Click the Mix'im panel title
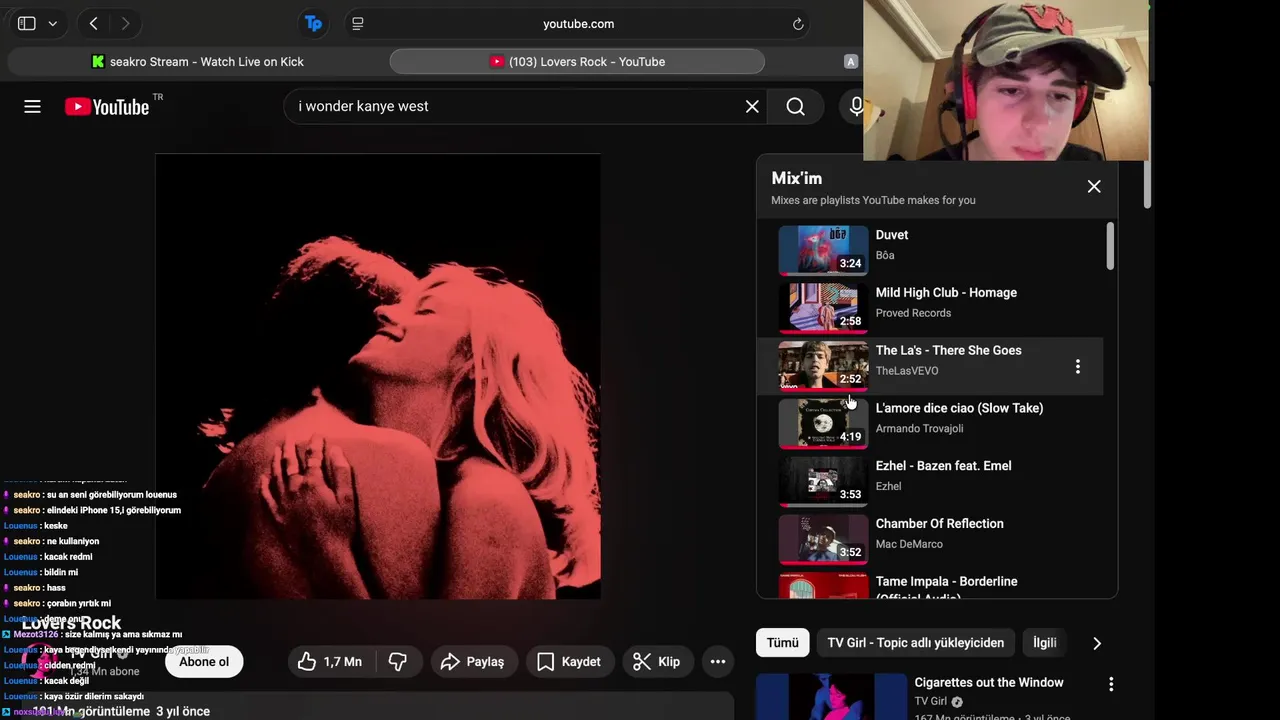1280x720 pixels. coord(796,178)
